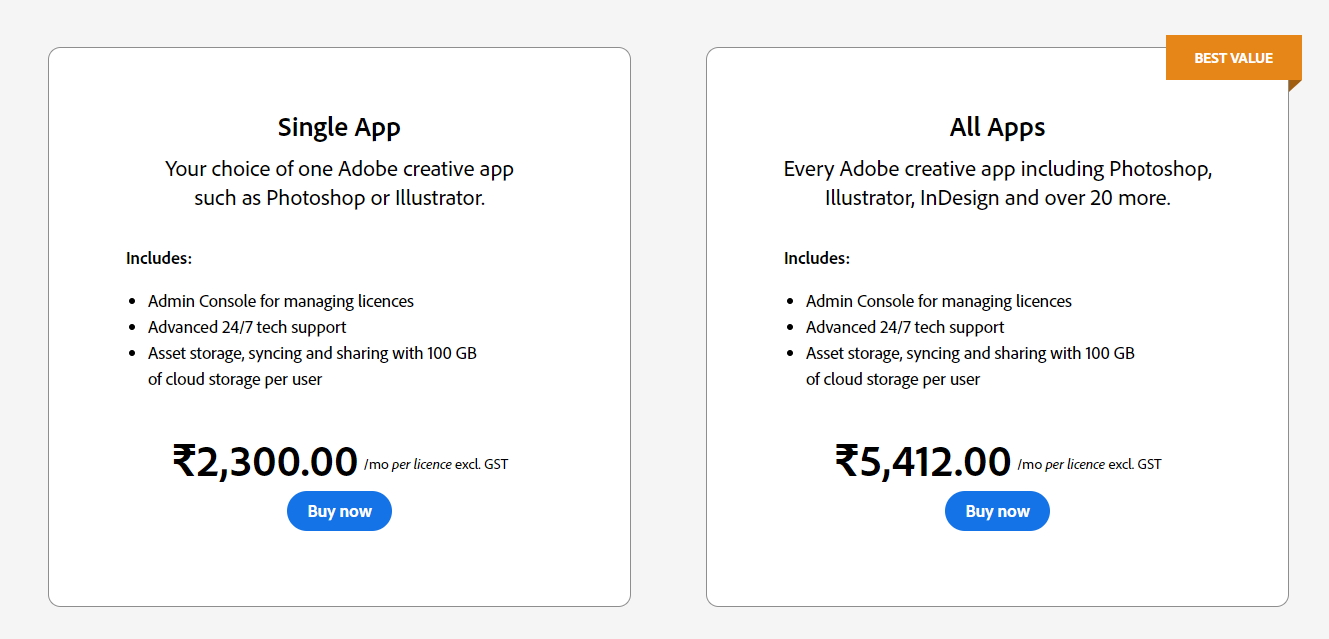Click the 'Your choice of one Adobe creative app' description
The image size is (1329, 639).
339,183
